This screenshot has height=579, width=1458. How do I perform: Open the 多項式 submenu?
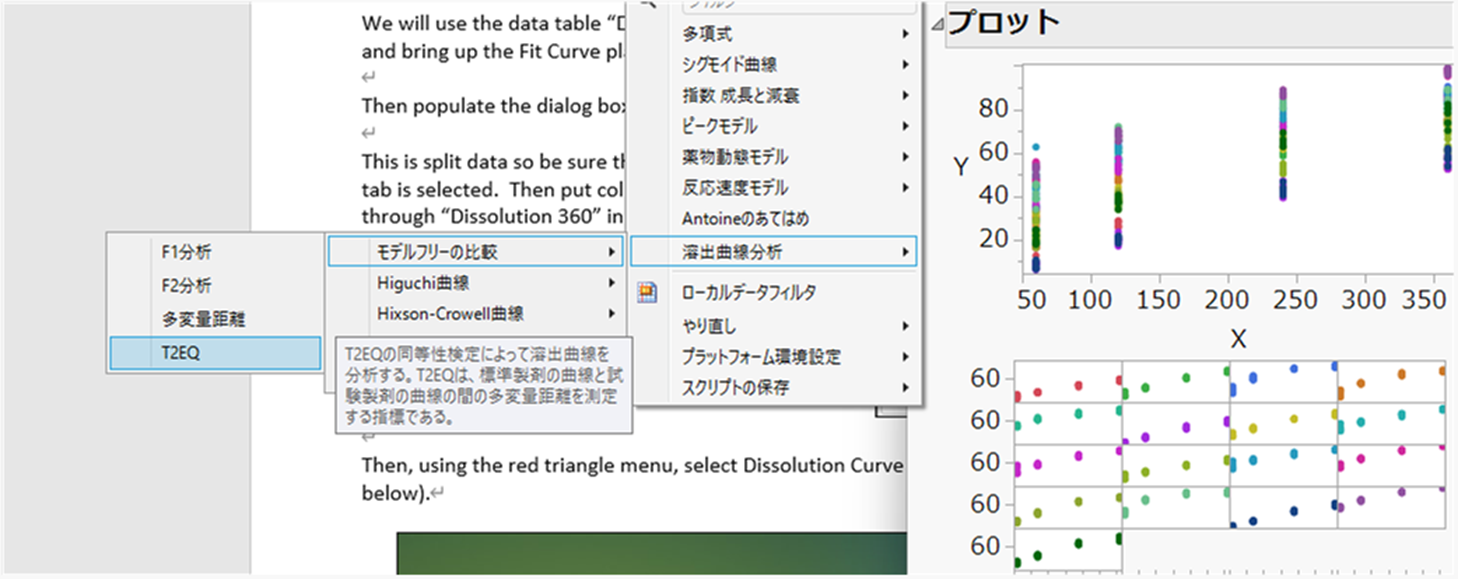coord(774,34)
